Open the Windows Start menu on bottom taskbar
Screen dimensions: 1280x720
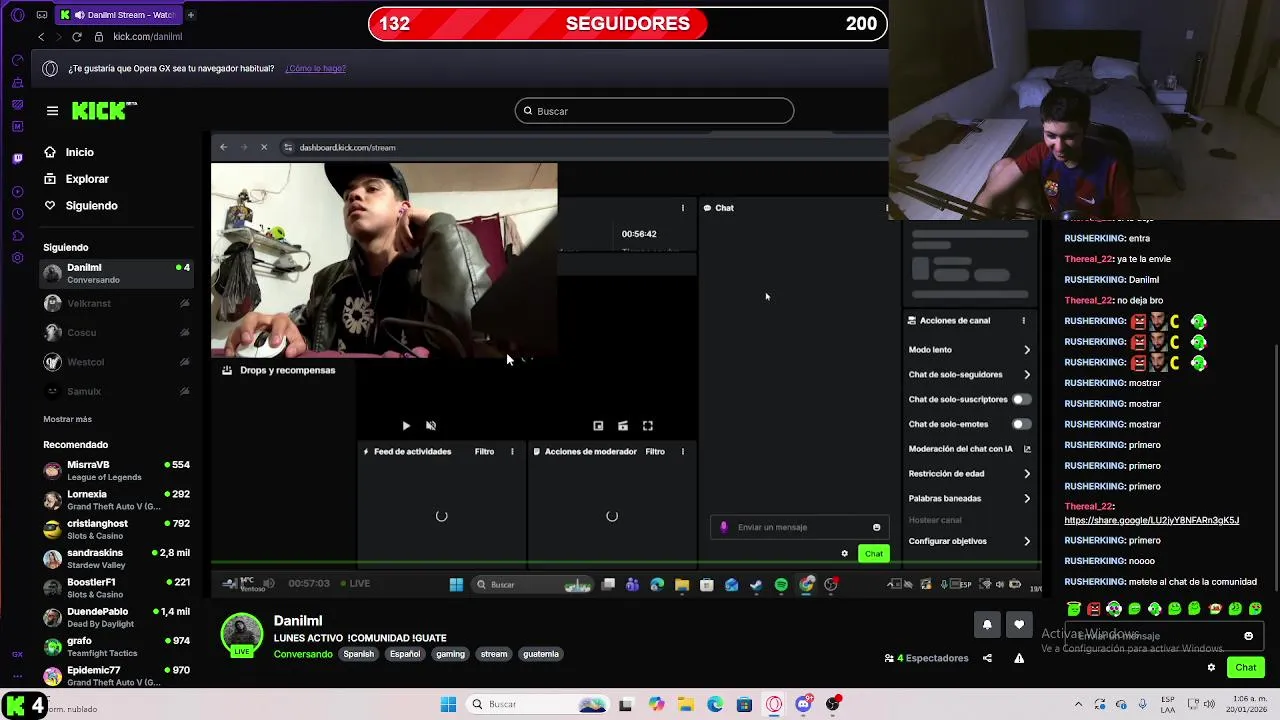pyautogui.click(x=448, y=704)
